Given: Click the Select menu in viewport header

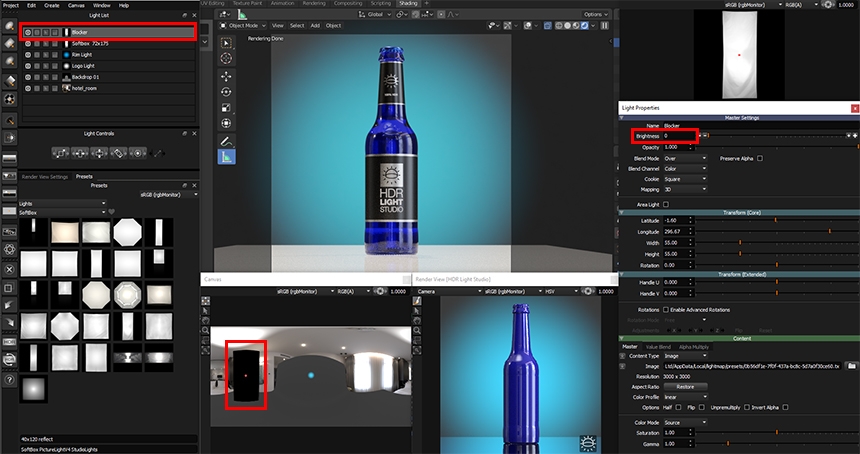Looking at the screenshot, I should tap(297, 25).
